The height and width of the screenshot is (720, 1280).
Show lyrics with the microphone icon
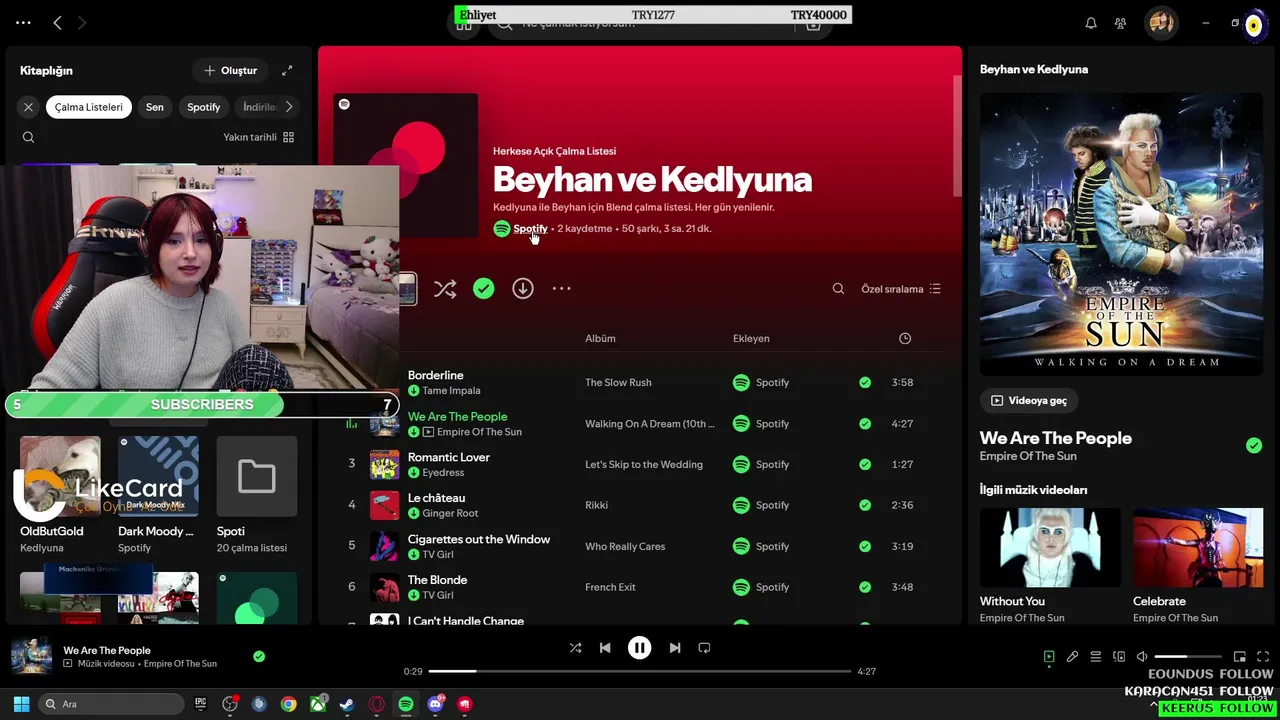click(x=1072, y=657)
